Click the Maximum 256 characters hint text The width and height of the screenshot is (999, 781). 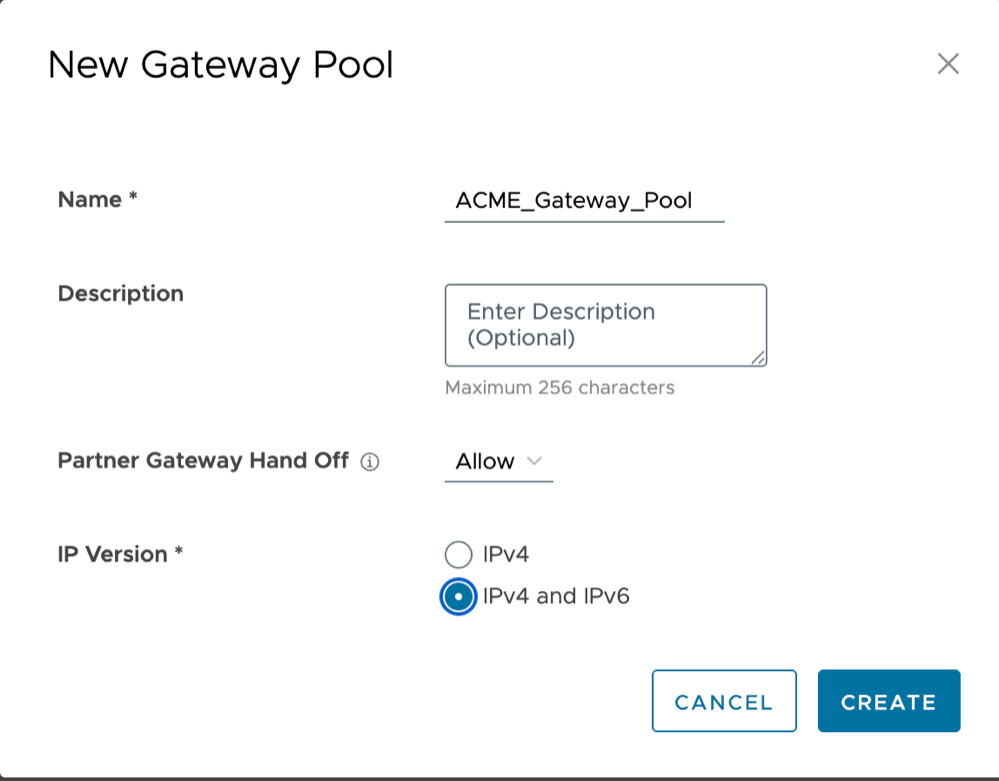(x=559, y=388)
